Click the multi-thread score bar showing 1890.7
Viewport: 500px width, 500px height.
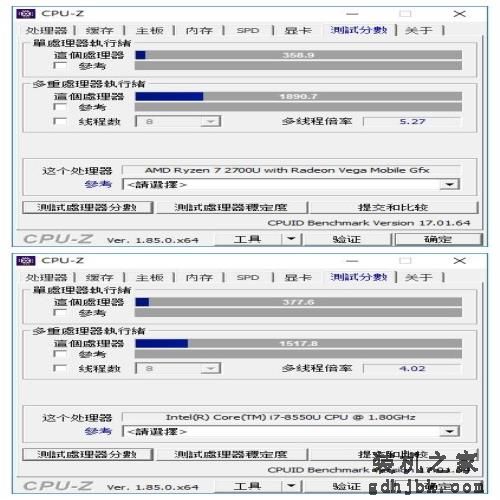coord(298,96)
